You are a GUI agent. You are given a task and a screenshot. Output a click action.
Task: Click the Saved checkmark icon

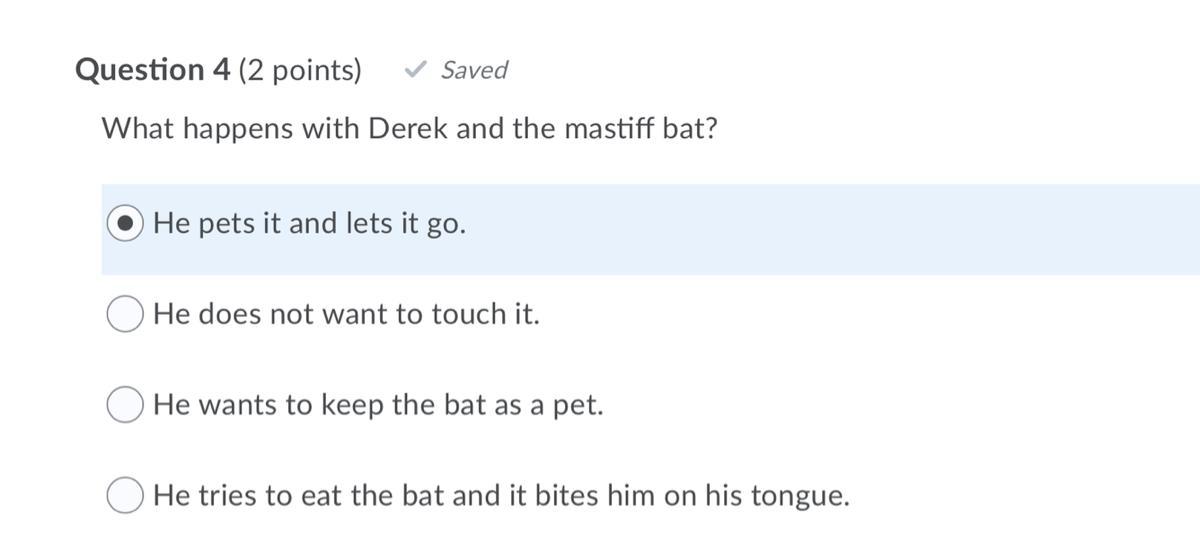pos(415,70)
